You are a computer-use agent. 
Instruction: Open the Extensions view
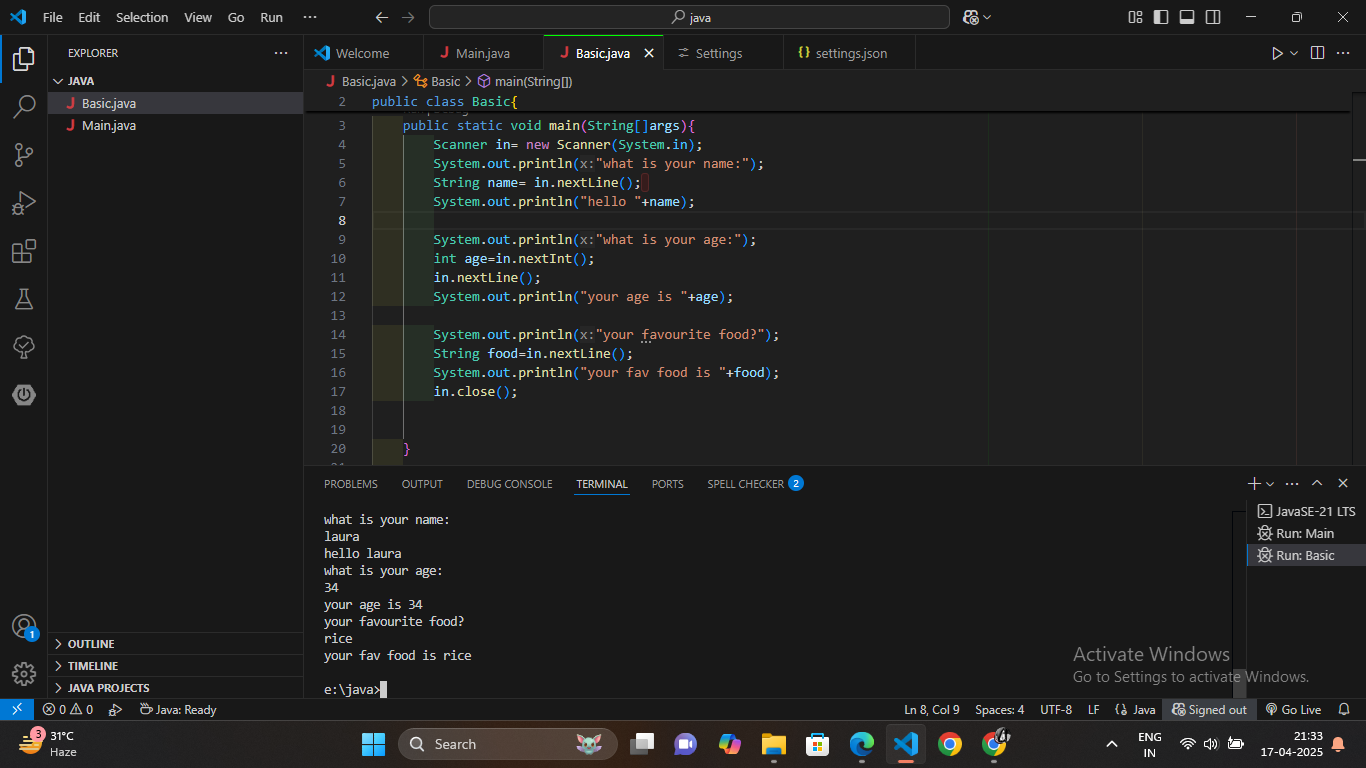point(24,251)
